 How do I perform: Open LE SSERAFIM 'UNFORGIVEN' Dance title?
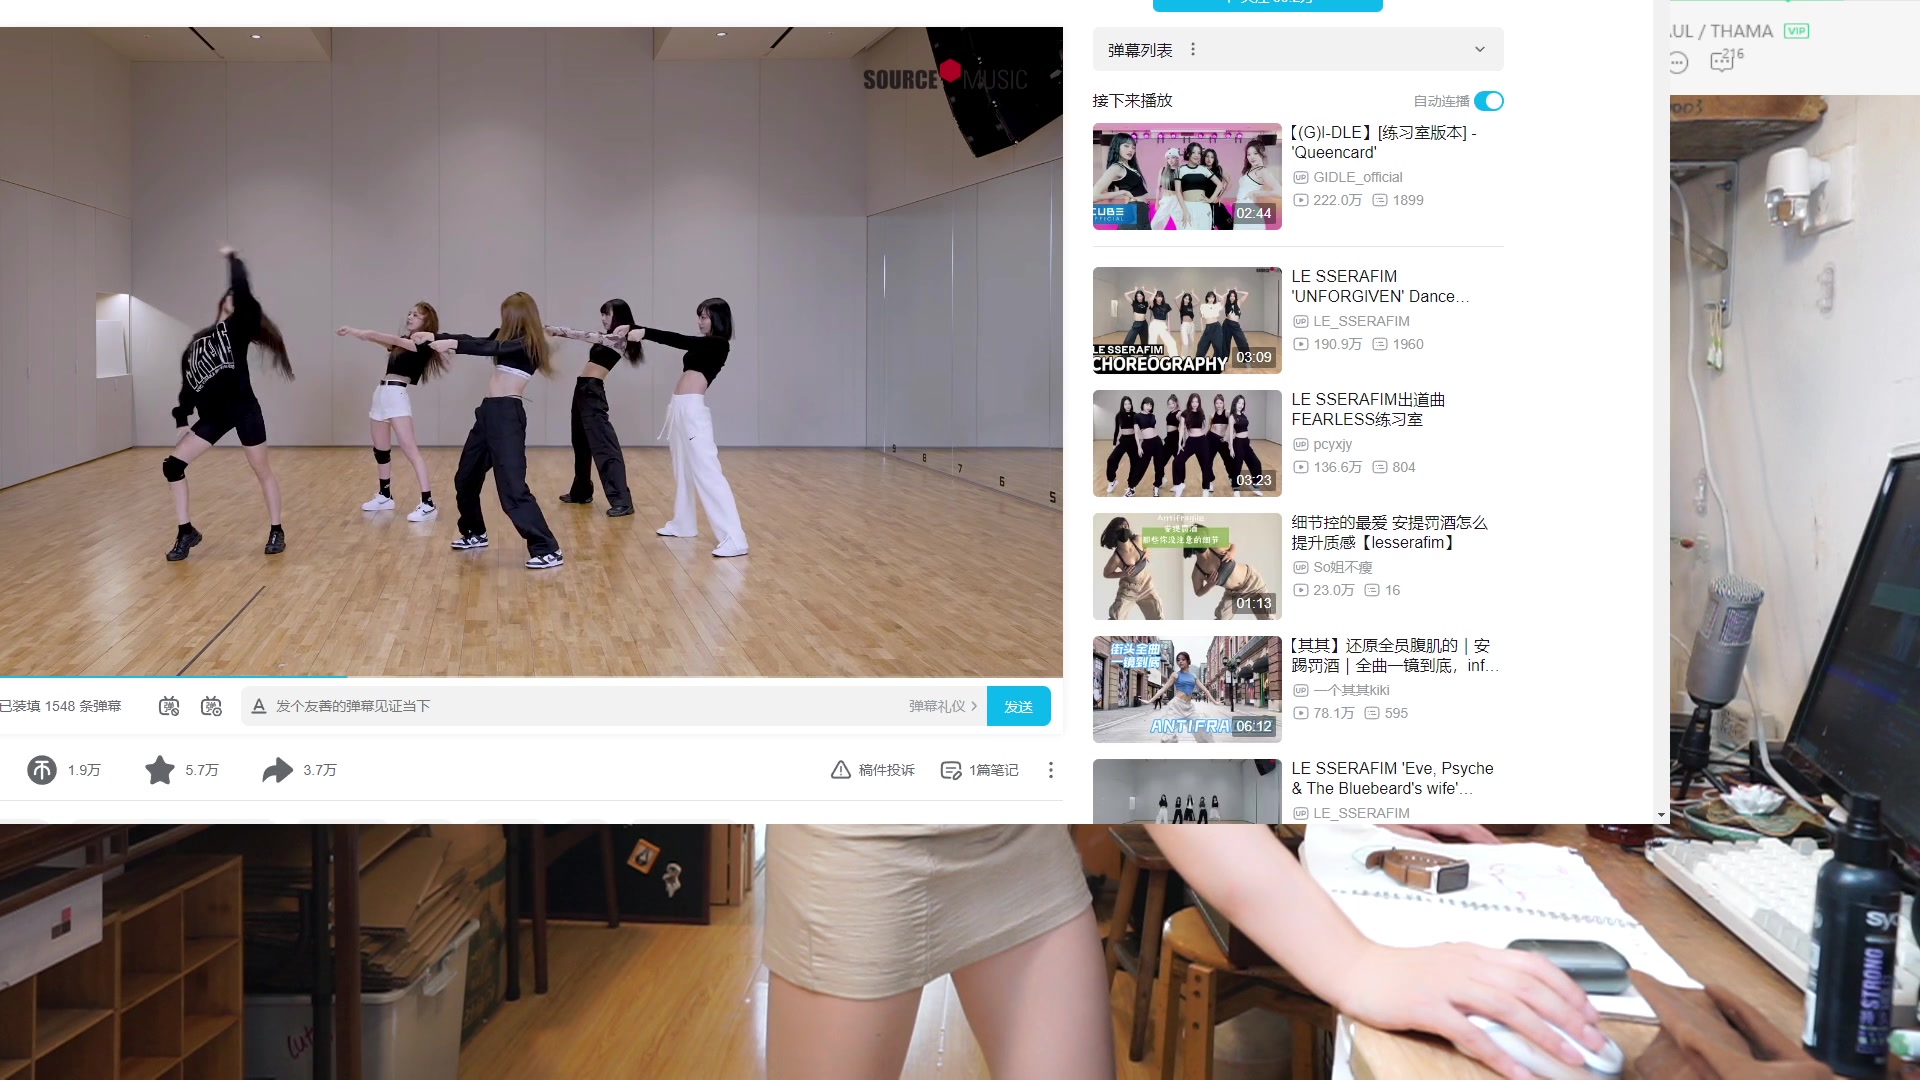pos(1380,286)
